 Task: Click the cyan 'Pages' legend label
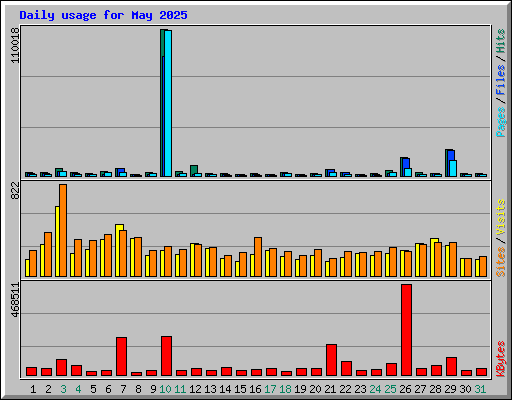tap(500, 122)
